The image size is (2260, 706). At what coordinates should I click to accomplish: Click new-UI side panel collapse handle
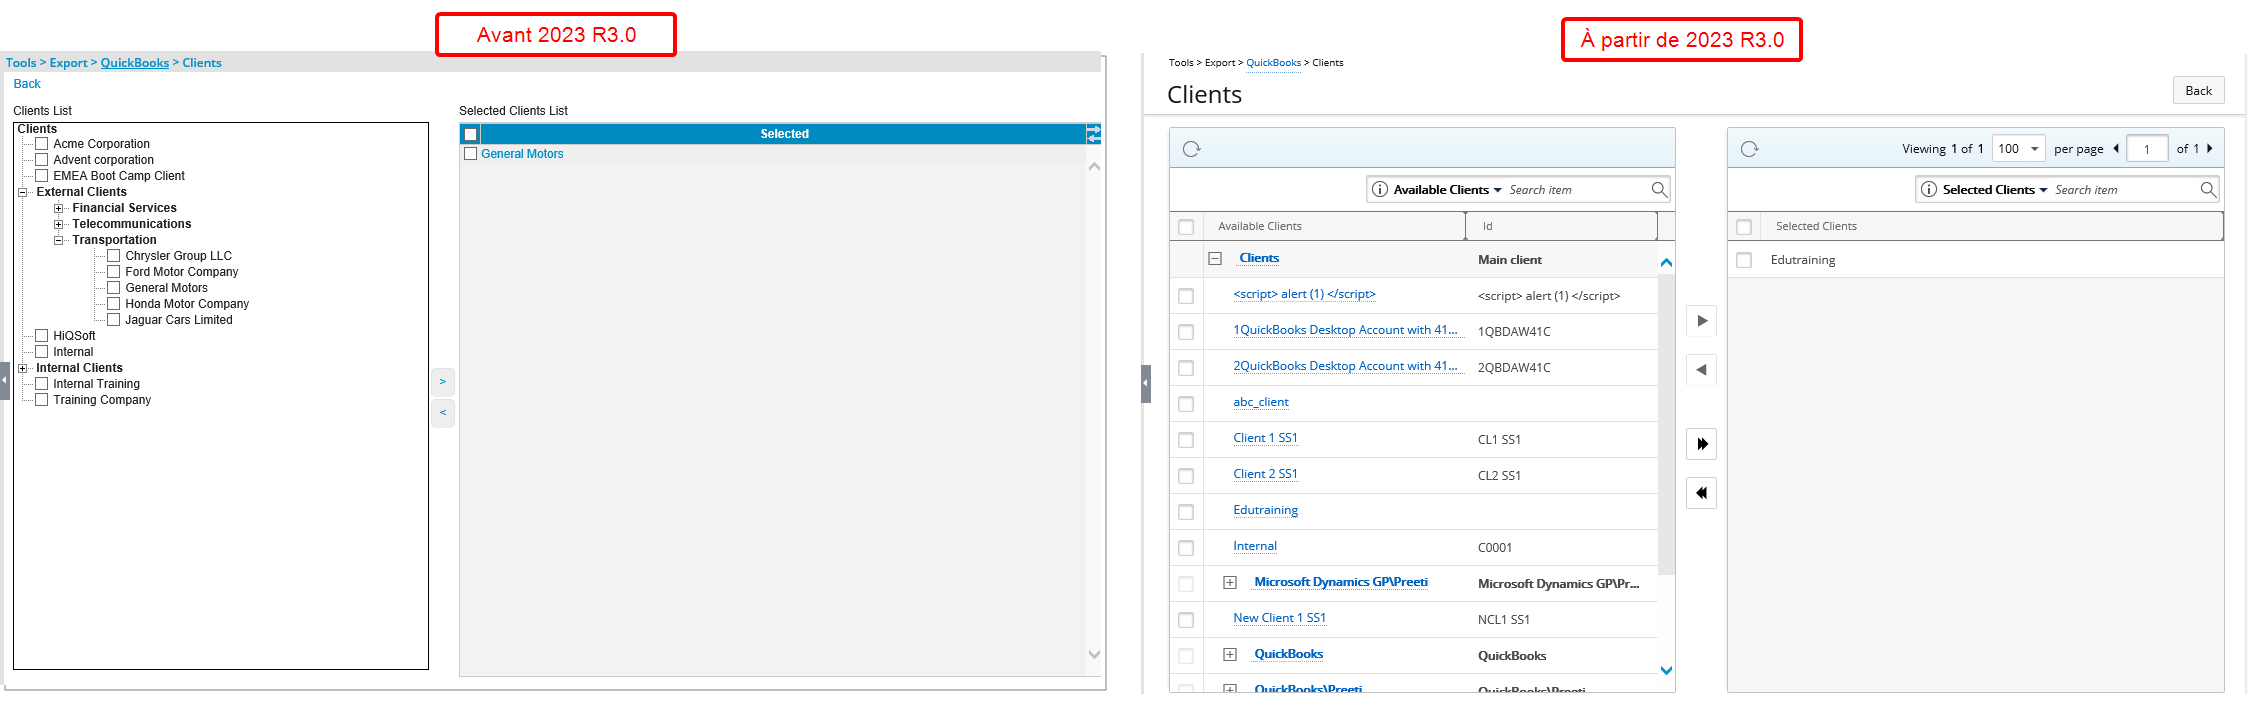click(x=1146, y=384)
